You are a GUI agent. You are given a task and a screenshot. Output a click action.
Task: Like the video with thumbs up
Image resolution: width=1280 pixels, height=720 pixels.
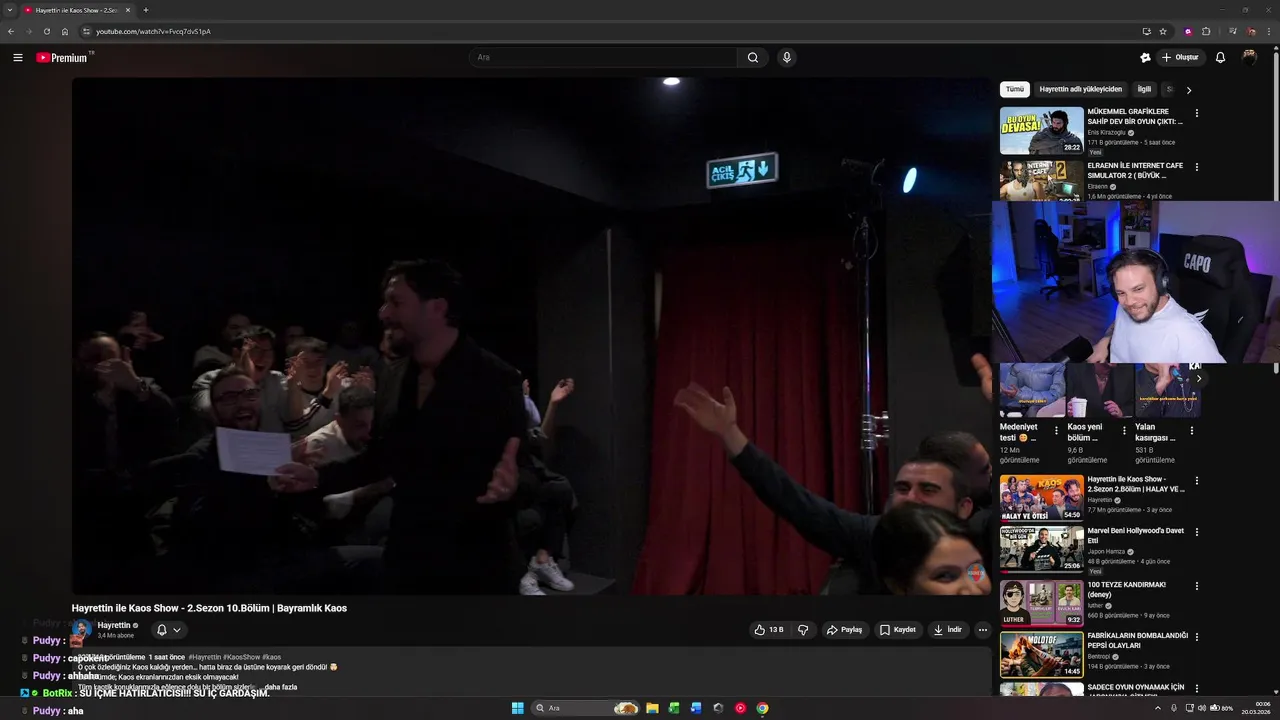click(769, 630)
